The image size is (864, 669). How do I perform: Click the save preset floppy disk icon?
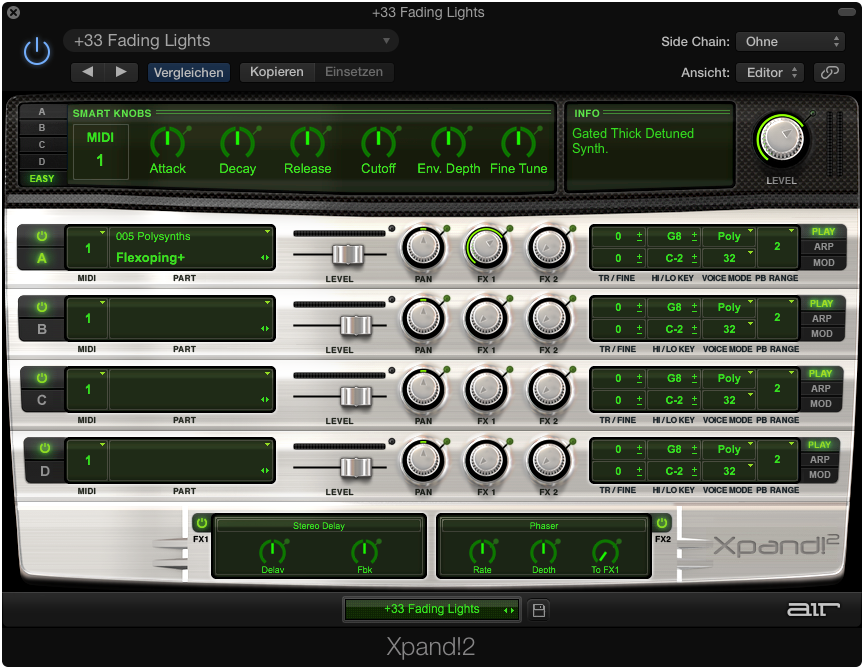(539, 610)
